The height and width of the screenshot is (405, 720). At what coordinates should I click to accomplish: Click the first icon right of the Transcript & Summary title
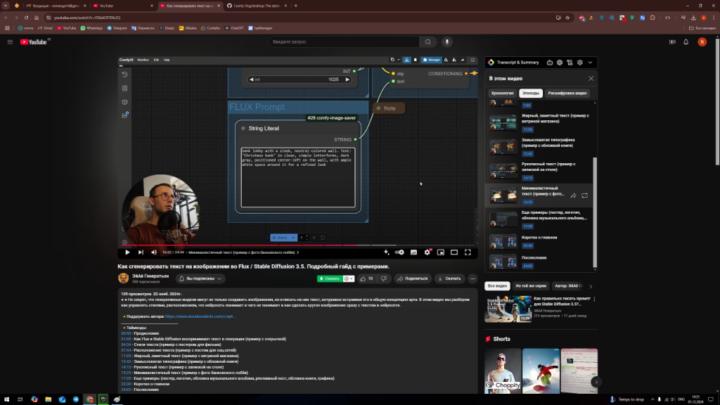click(550, 62)
